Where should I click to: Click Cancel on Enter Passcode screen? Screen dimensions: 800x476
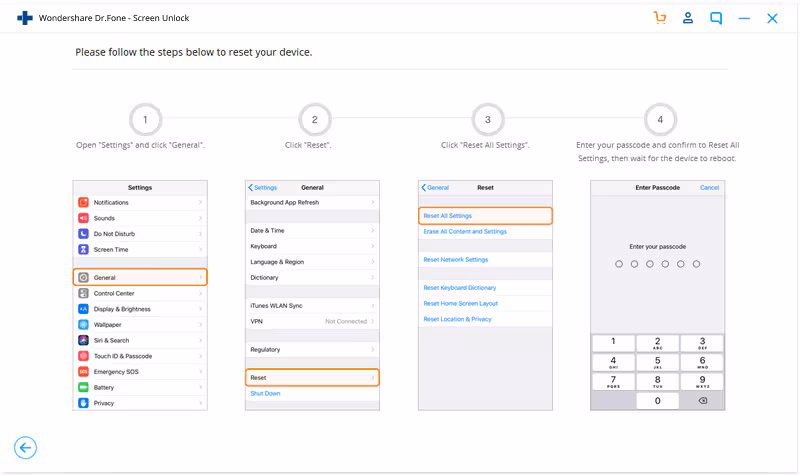click(709, 188)
